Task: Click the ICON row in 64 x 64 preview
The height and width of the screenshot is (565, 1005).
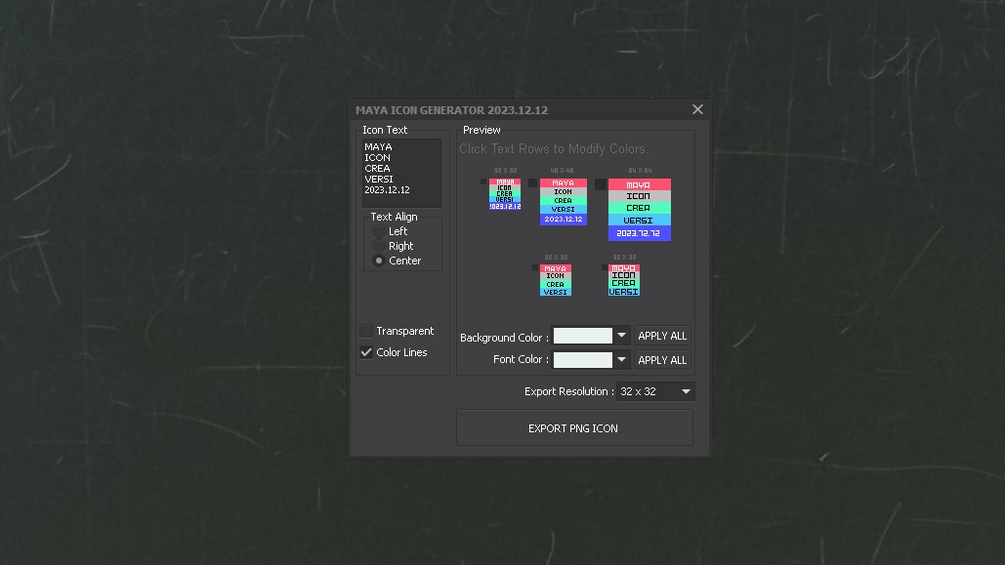Action: pyautogui.click(x=639, y=197)
